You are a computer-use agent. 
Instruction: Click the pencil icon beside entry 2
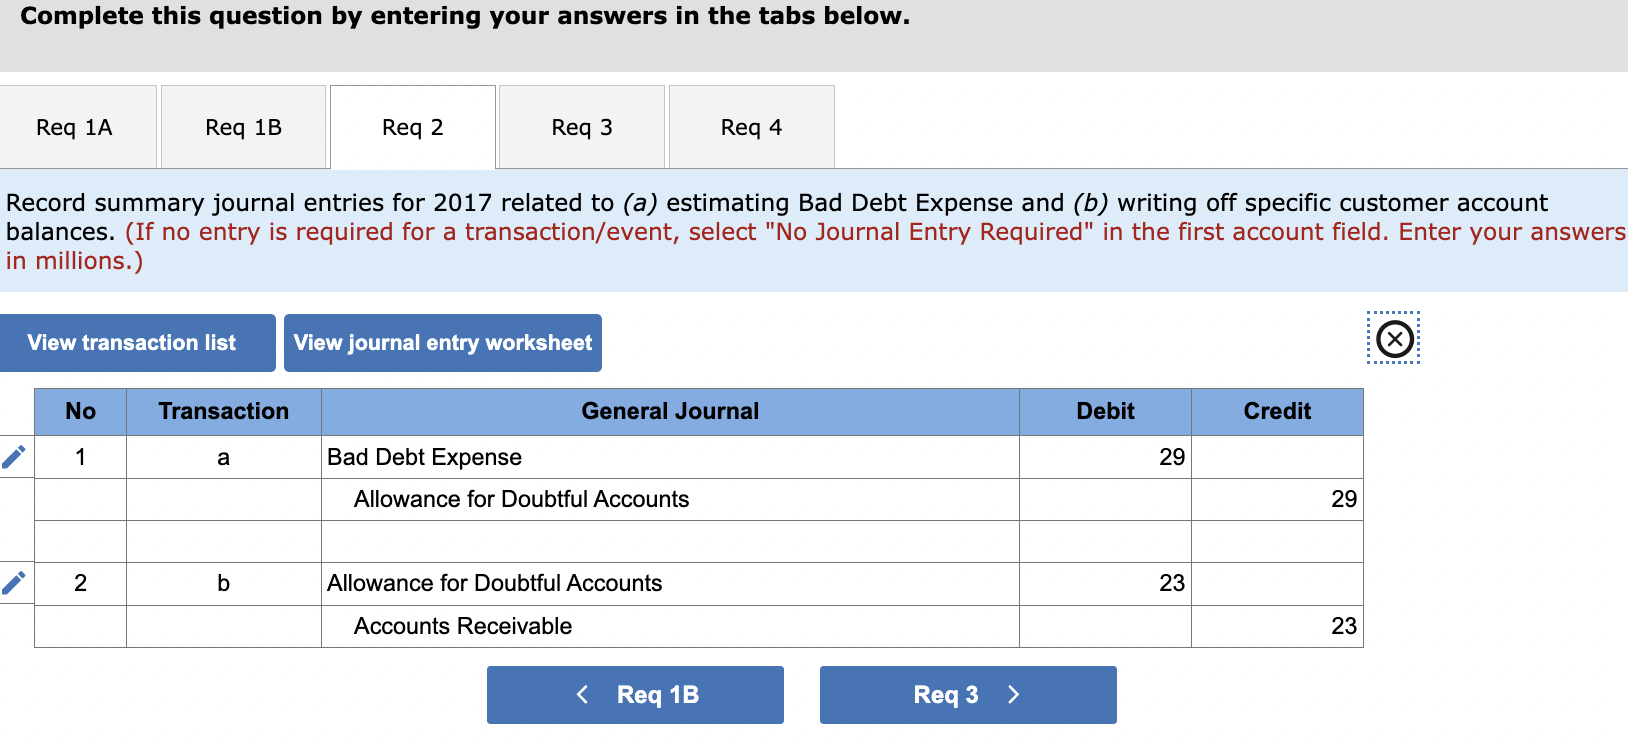[14, 584]
